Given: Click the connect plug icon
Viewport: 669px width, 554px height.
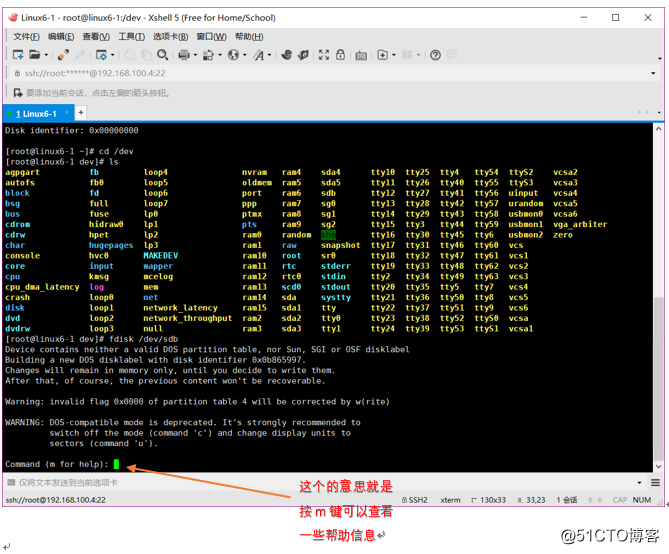Looking at the screenshot, I should point(64,55).
